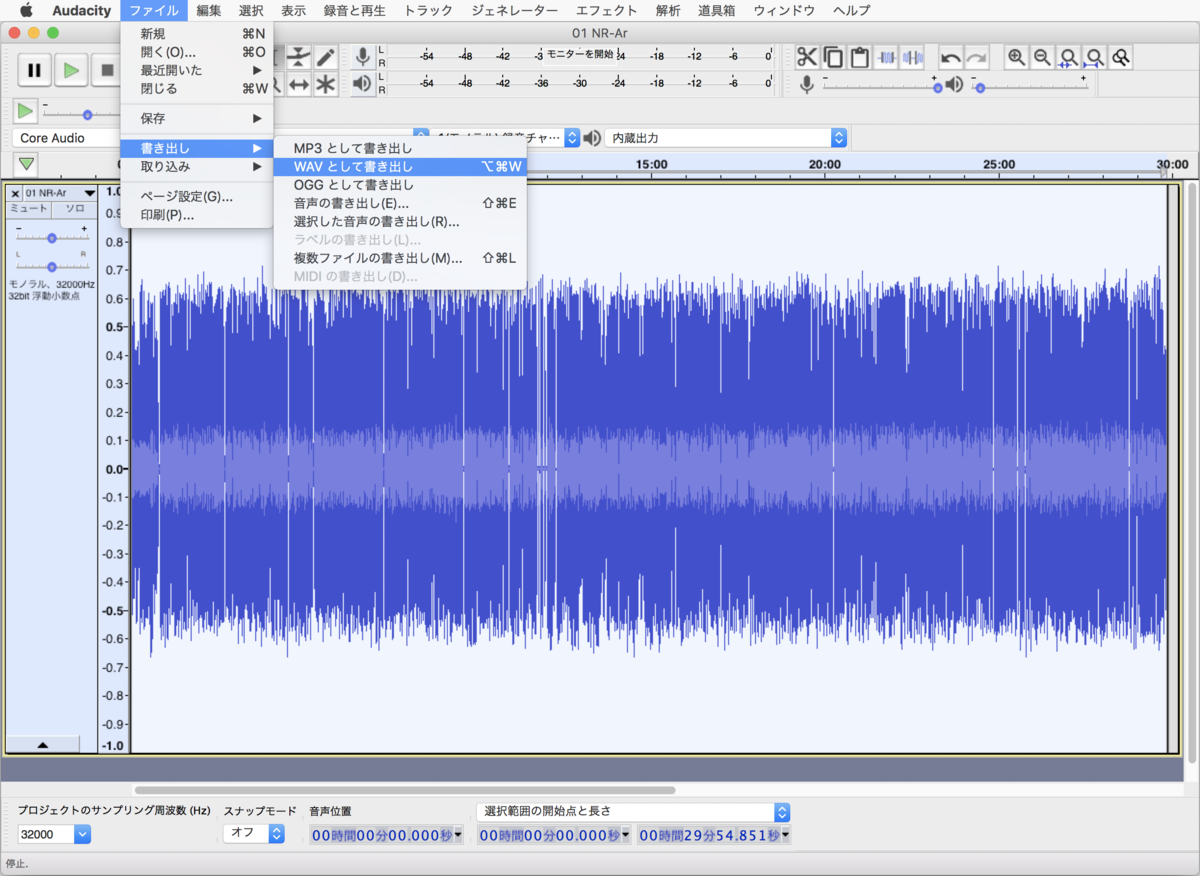Open the project sample rate 32000 dropdown

[54, 834]
